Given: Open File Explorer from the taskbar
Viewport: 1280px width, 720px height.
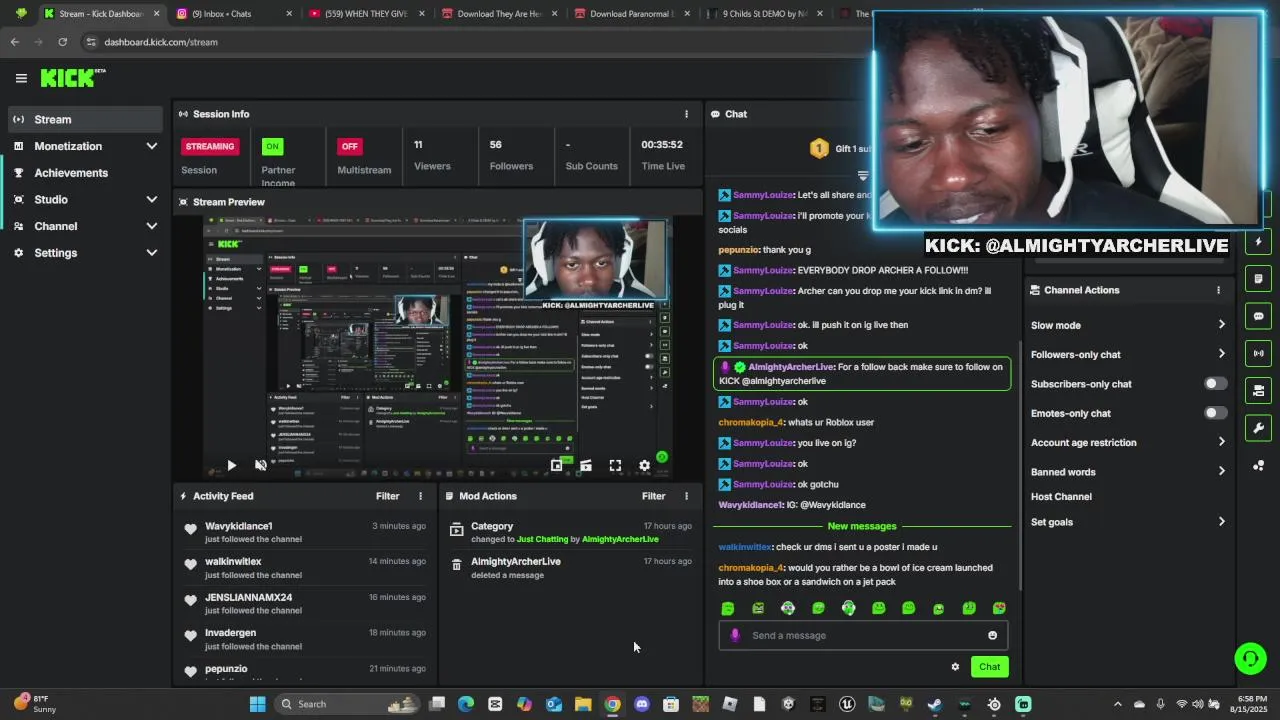Looking at the screenshot, I should point(583,704).
